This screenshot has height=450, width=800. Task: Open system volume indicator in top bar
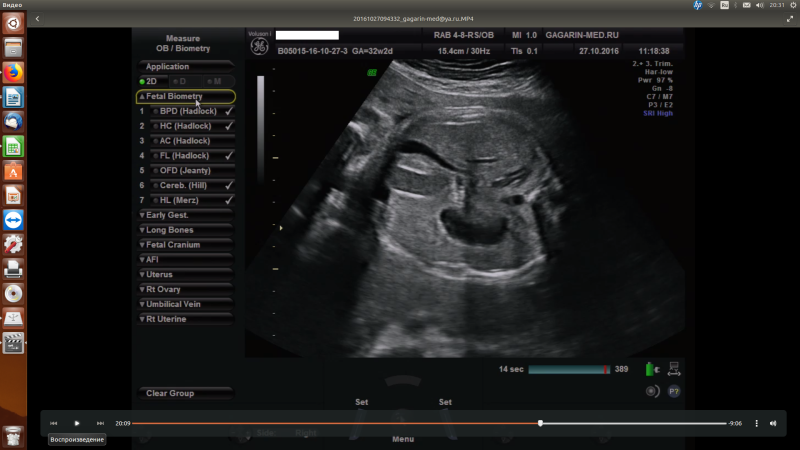tap(760, 5)
